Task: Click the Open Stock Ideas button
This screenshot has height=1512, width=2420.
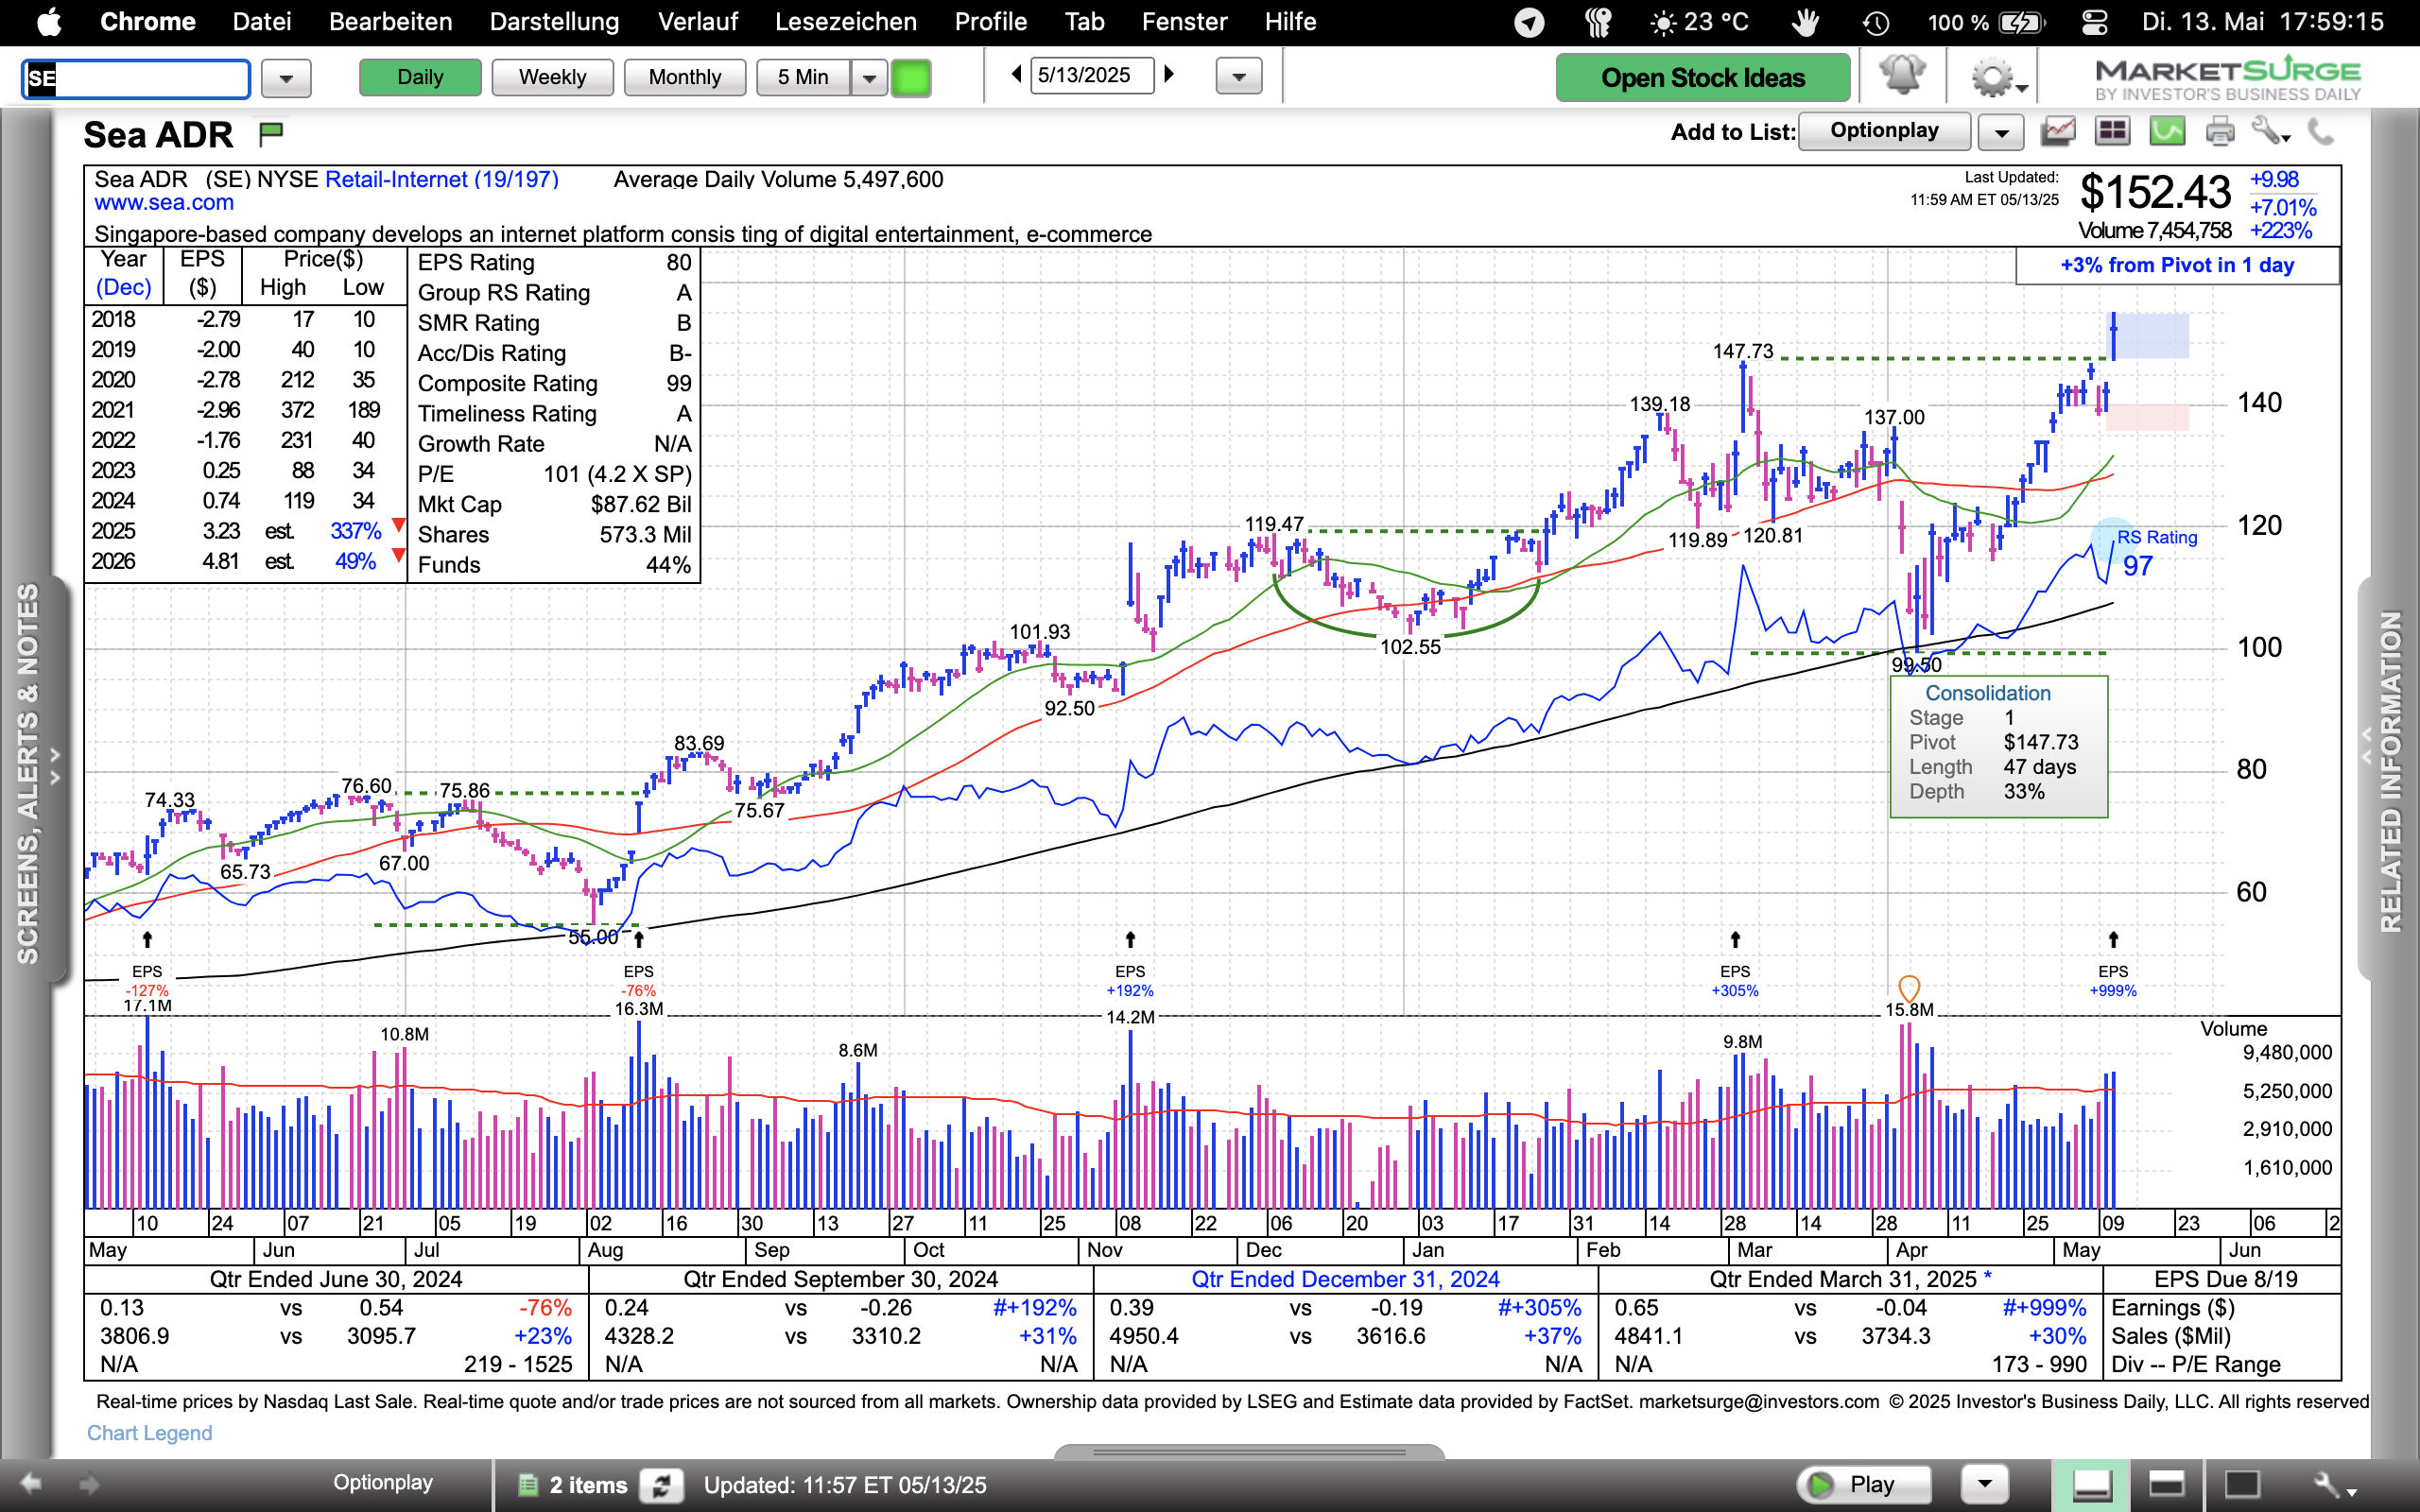Action: [x=1702, y=78]
